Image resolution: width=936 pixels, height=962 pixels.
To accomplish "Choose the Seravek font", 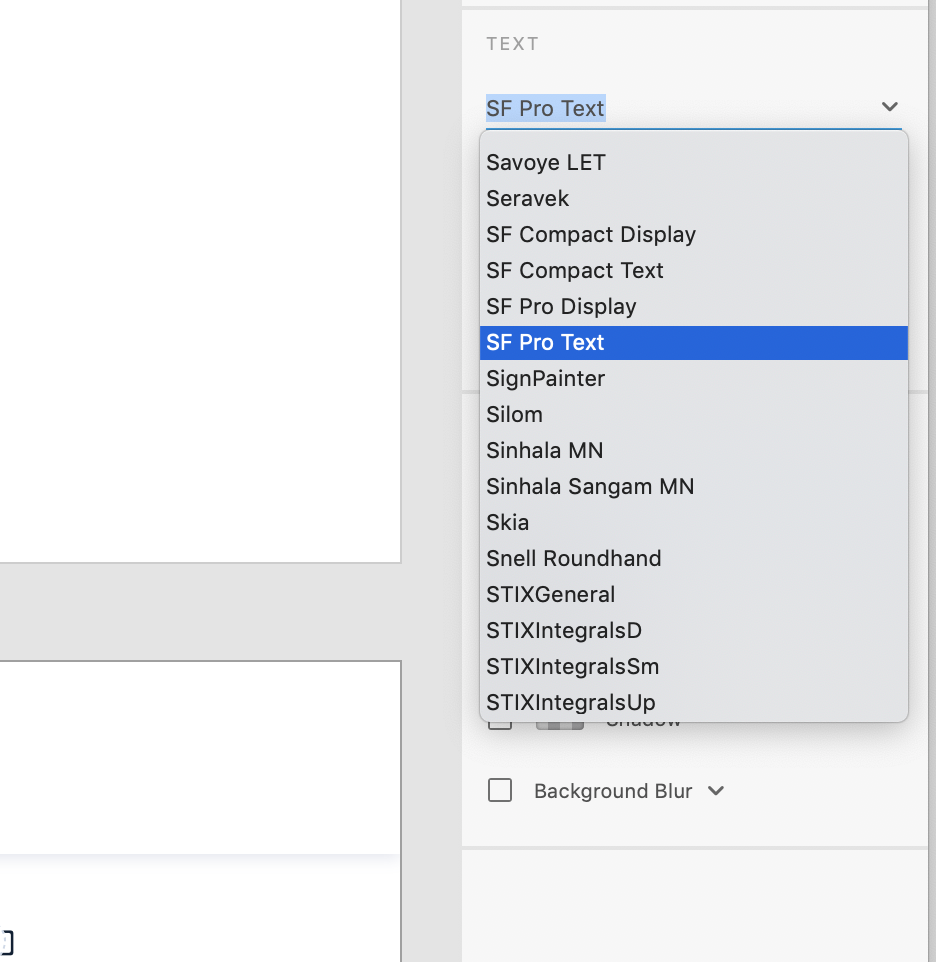I will point(528,198).
